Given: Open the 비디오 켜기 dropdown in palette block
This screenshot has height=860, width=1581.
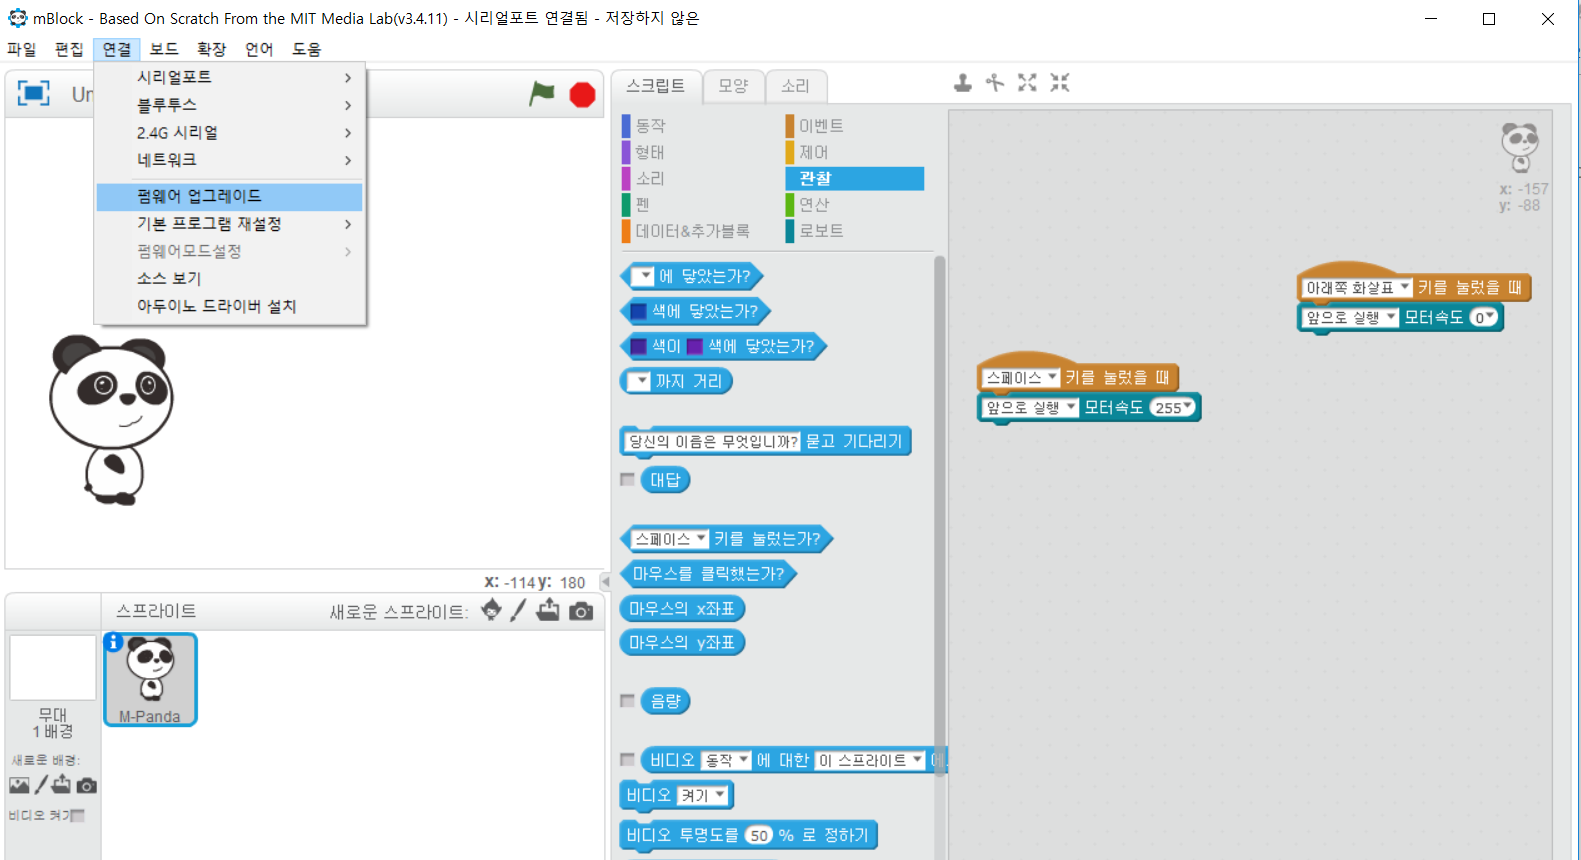Looking at the screenshot, I should tap(704, 795).
